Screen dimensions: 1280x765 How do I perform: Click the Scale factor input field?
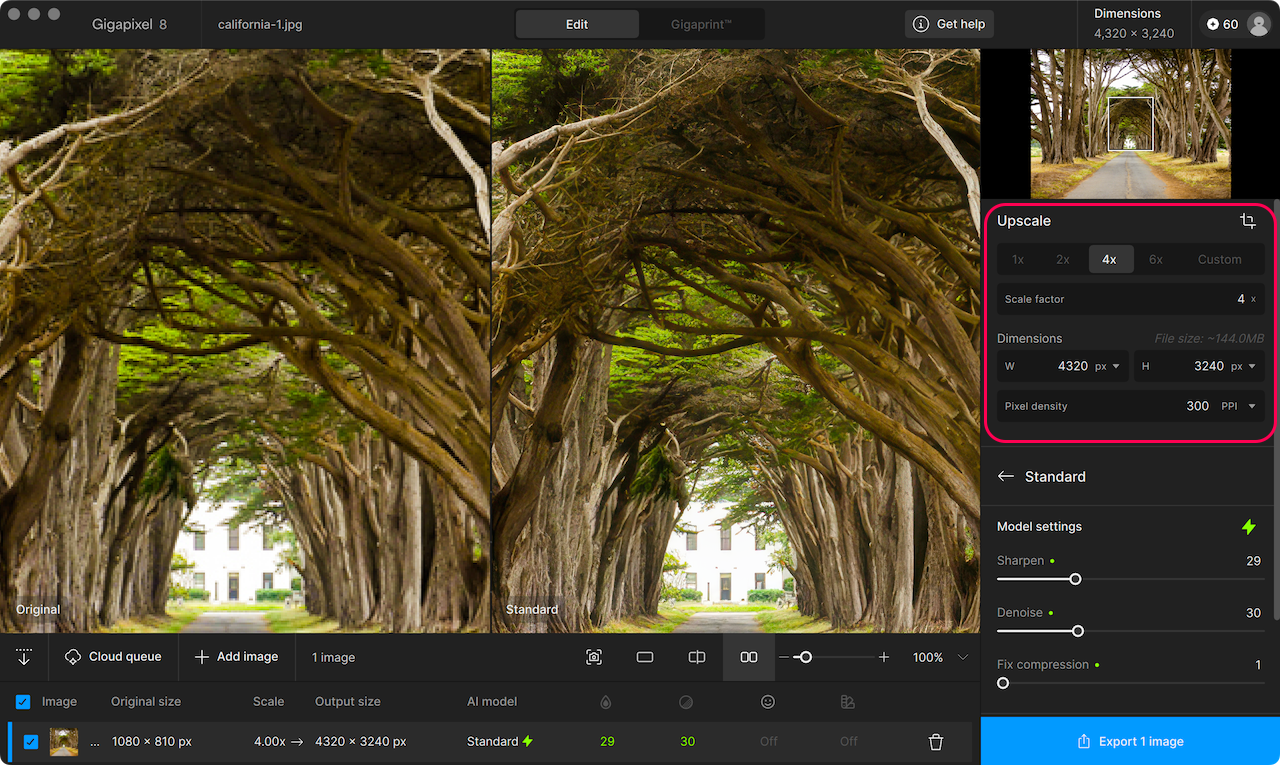tap(1131, 299)
